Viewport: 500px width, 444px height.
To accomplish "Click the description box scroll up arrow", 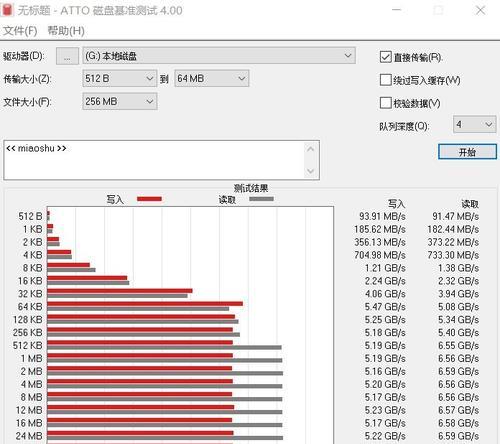I will [x=311, y=149].
